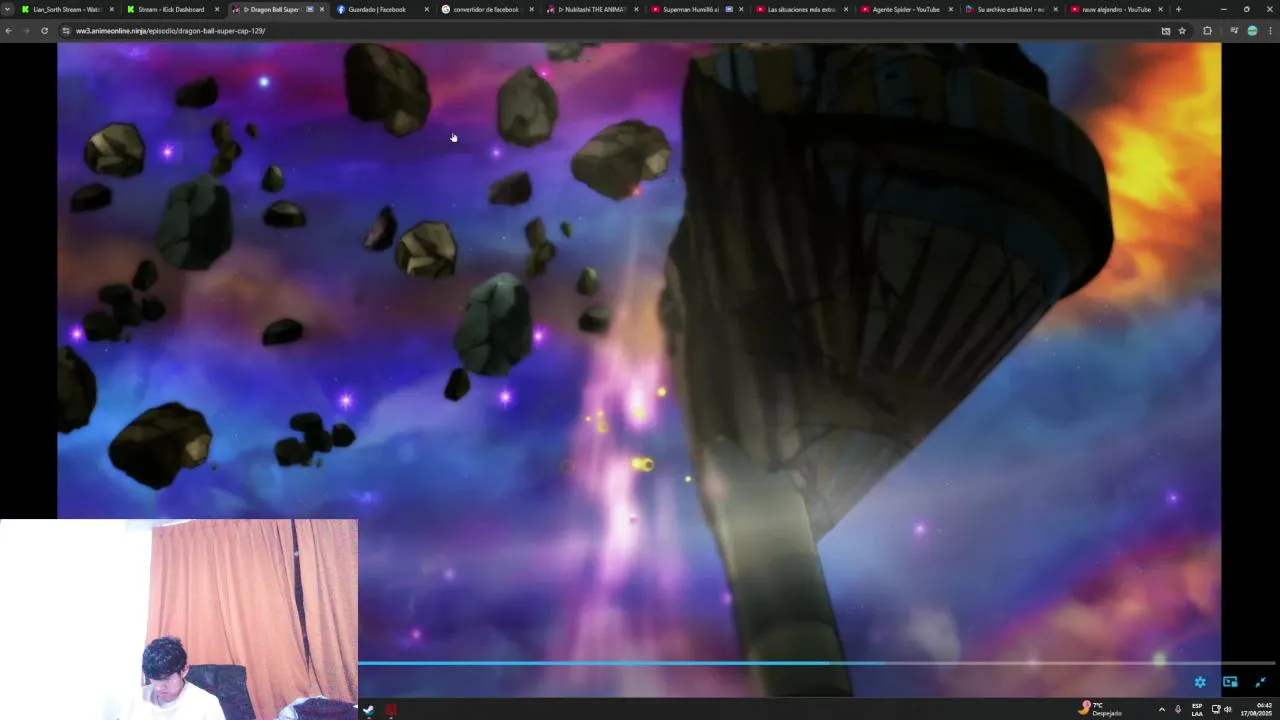Seek on the video progress bar

(x=816, y=662)
